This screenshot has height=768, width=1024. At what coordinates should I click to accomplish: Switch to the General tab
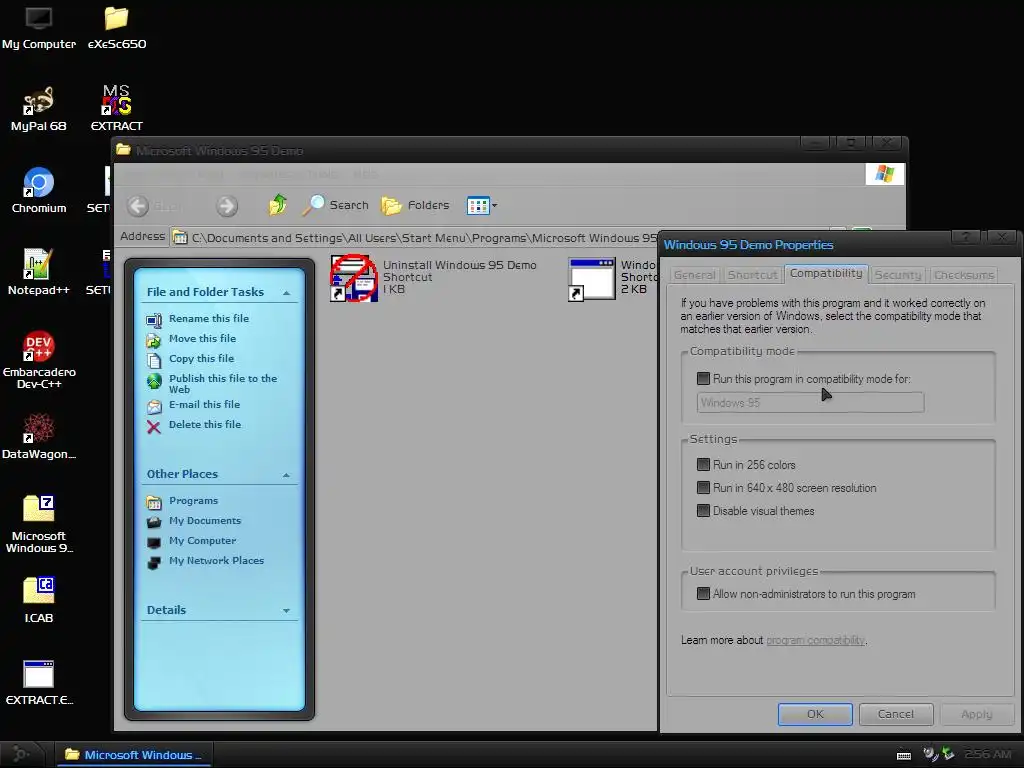point(694,275)
